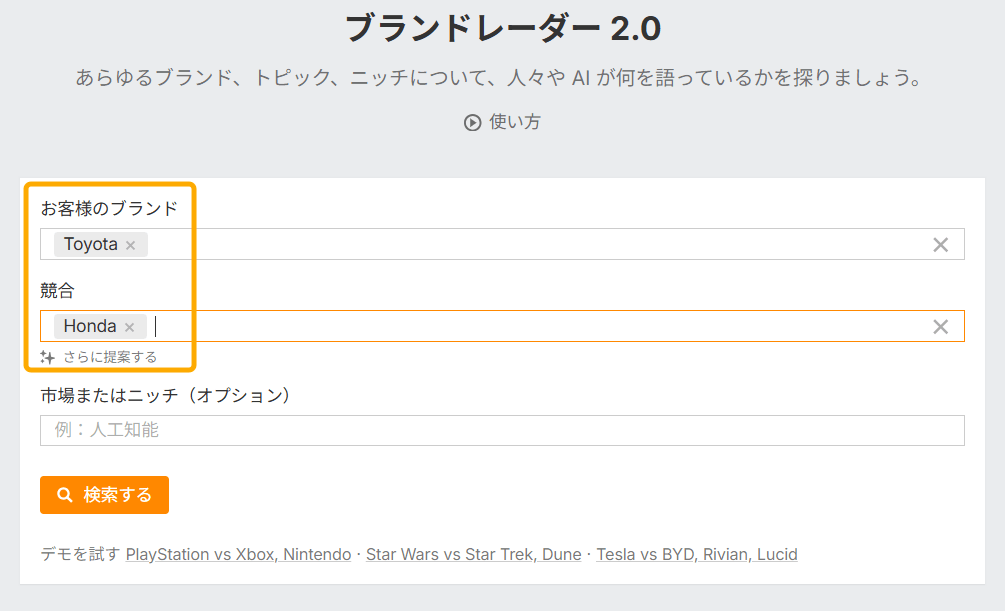Click the sparkle icon next to さらに提案する
Screen dimensions: 1005x611
pyautogui.click(x=47, y=357)
